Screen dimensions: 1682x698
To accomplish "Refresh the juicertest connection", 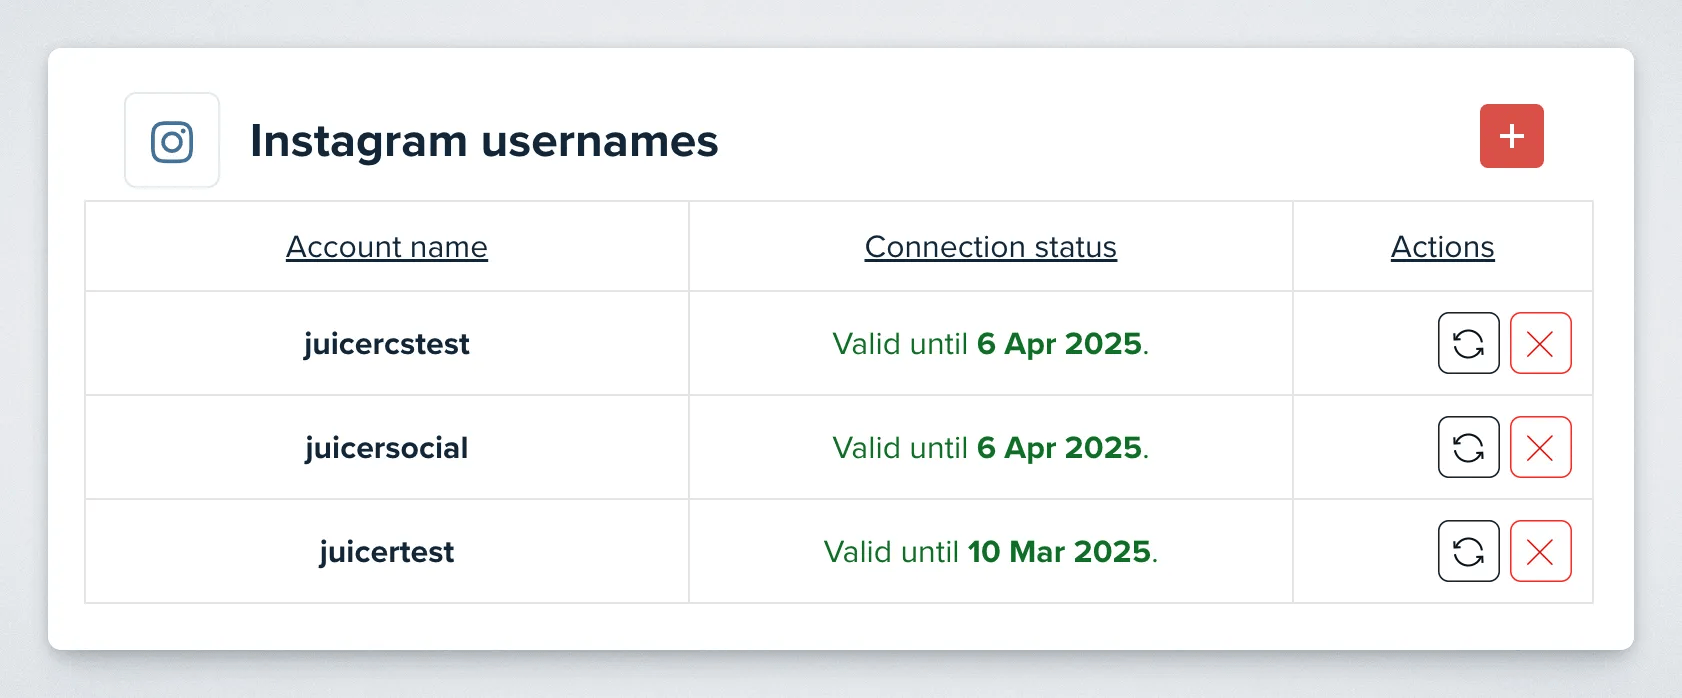I will pos(1468,551).
